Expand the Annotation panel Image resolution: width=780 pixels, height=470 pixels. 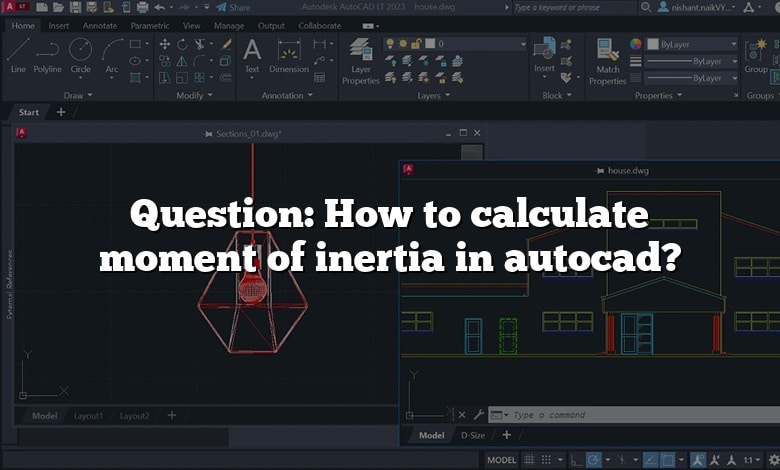pyautogui.click(x=288, y=95)
